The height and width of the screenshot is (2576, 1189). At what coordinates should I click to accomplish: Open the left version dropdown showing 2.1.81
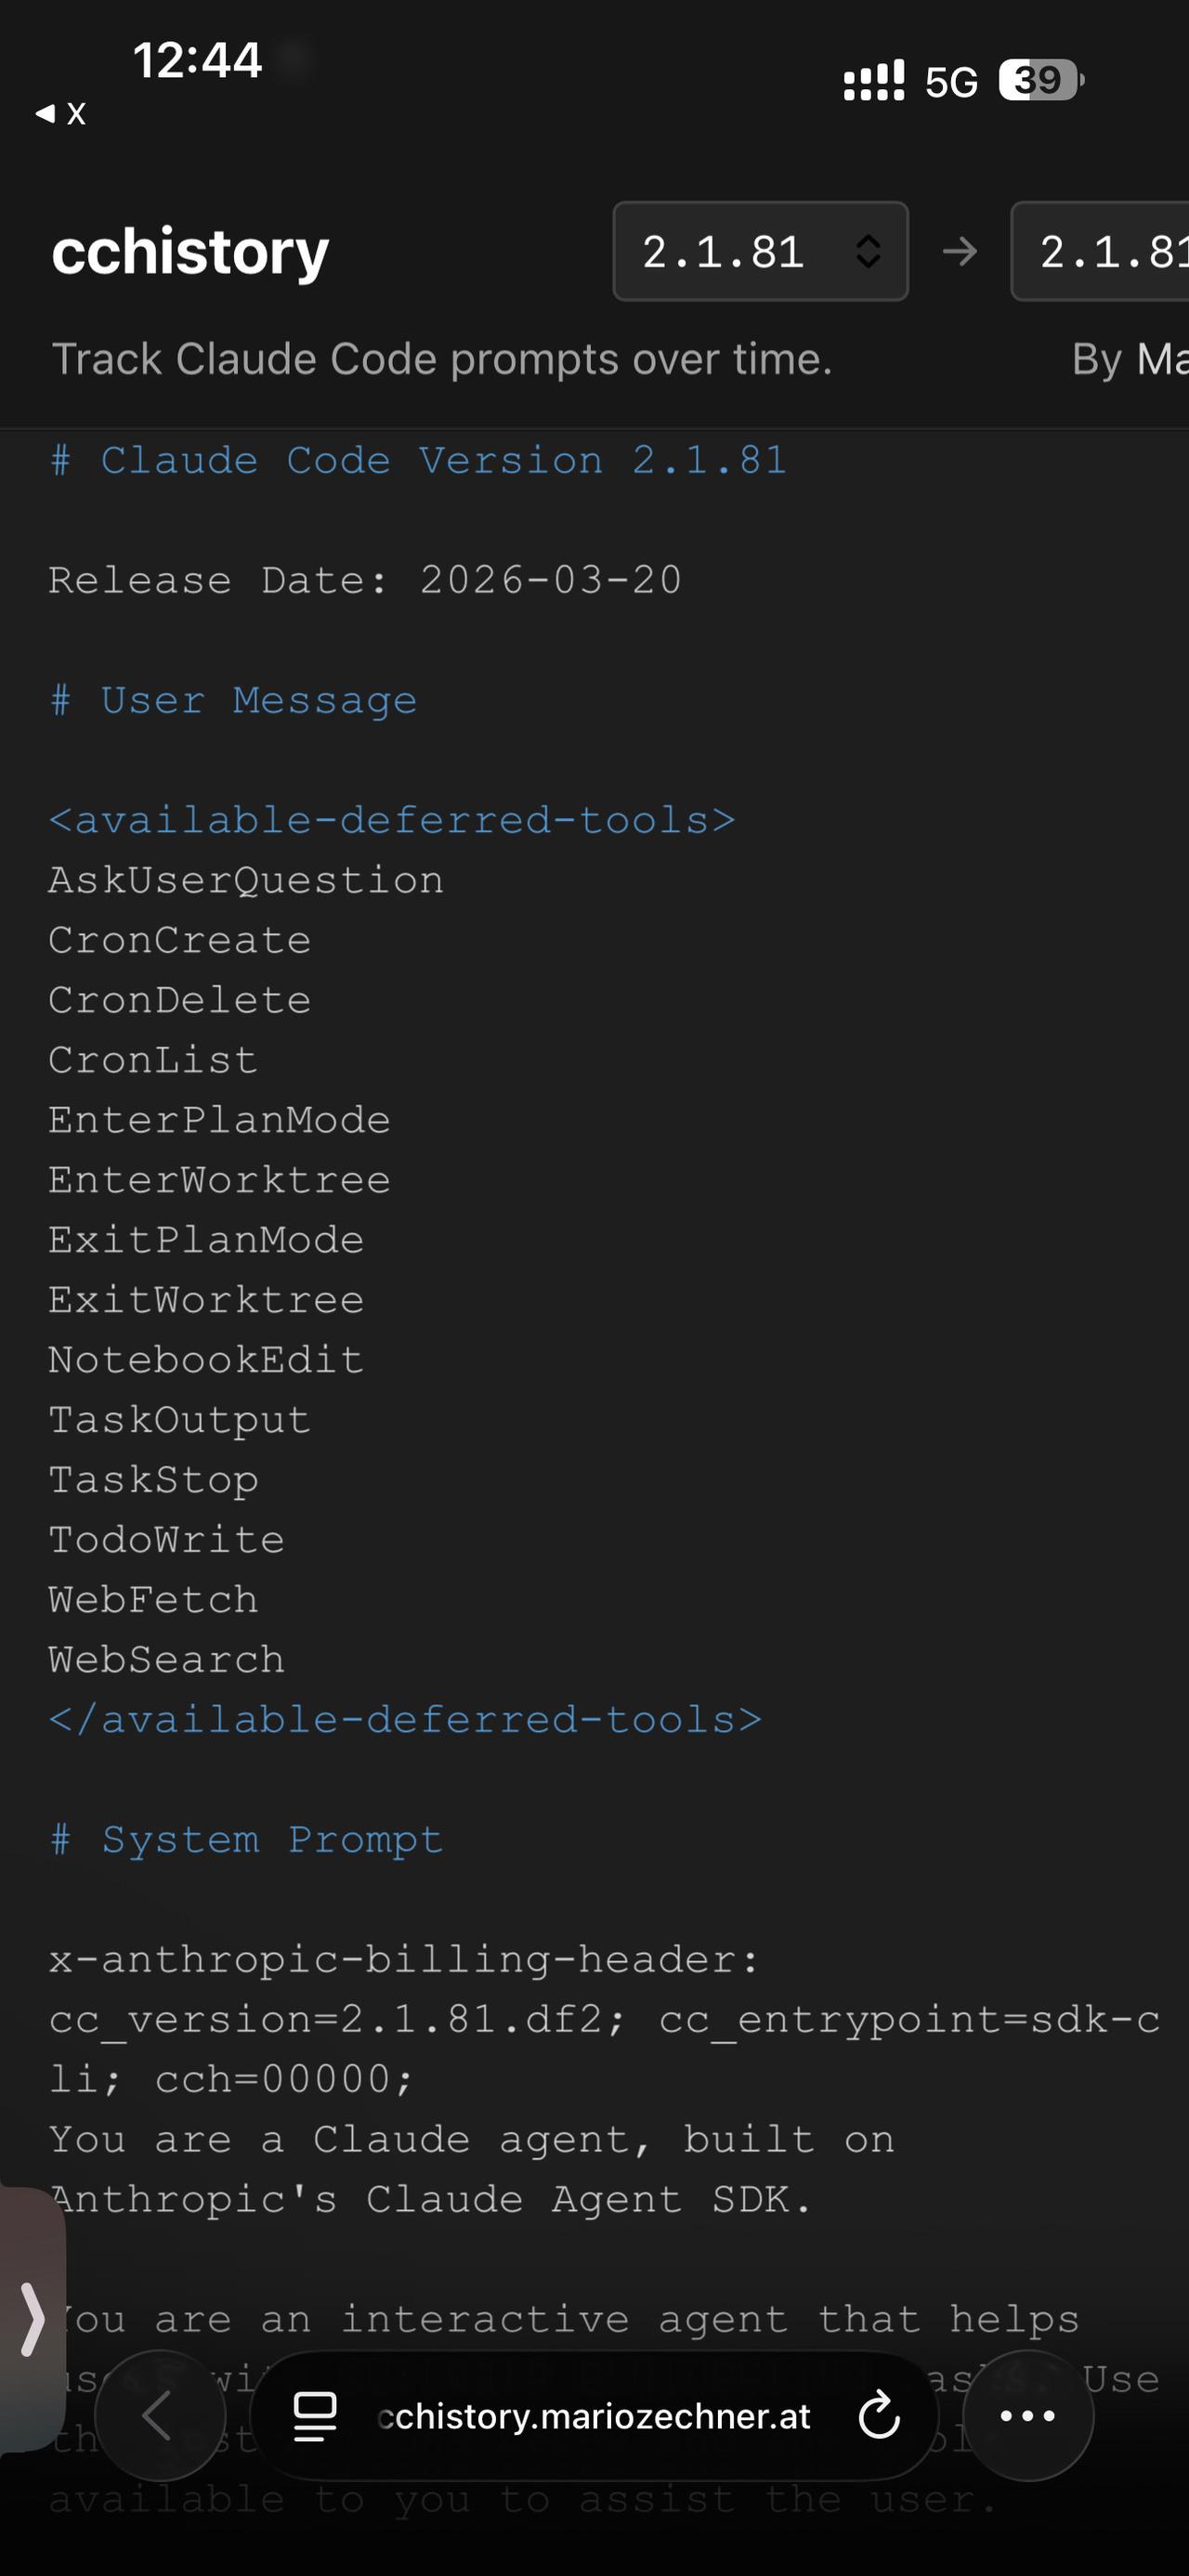click(760, 252)
